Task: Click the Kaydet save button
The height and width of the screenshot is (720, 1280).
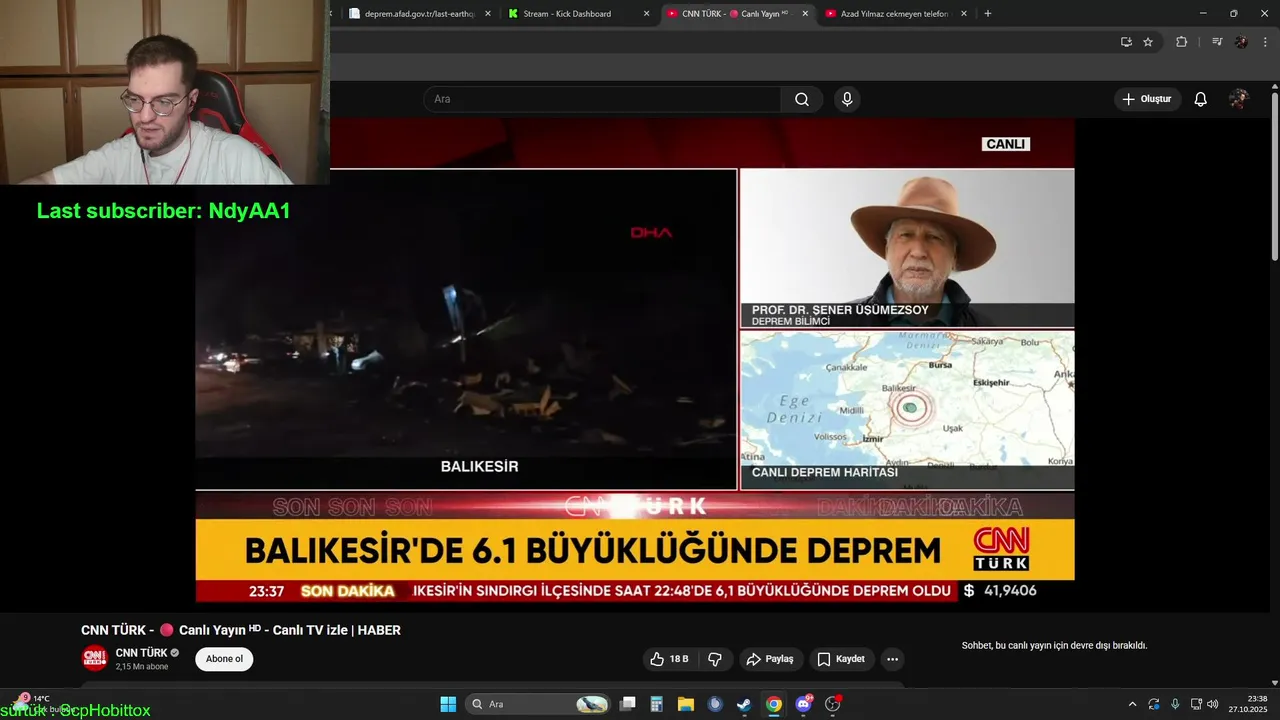Action: (841, 659)
